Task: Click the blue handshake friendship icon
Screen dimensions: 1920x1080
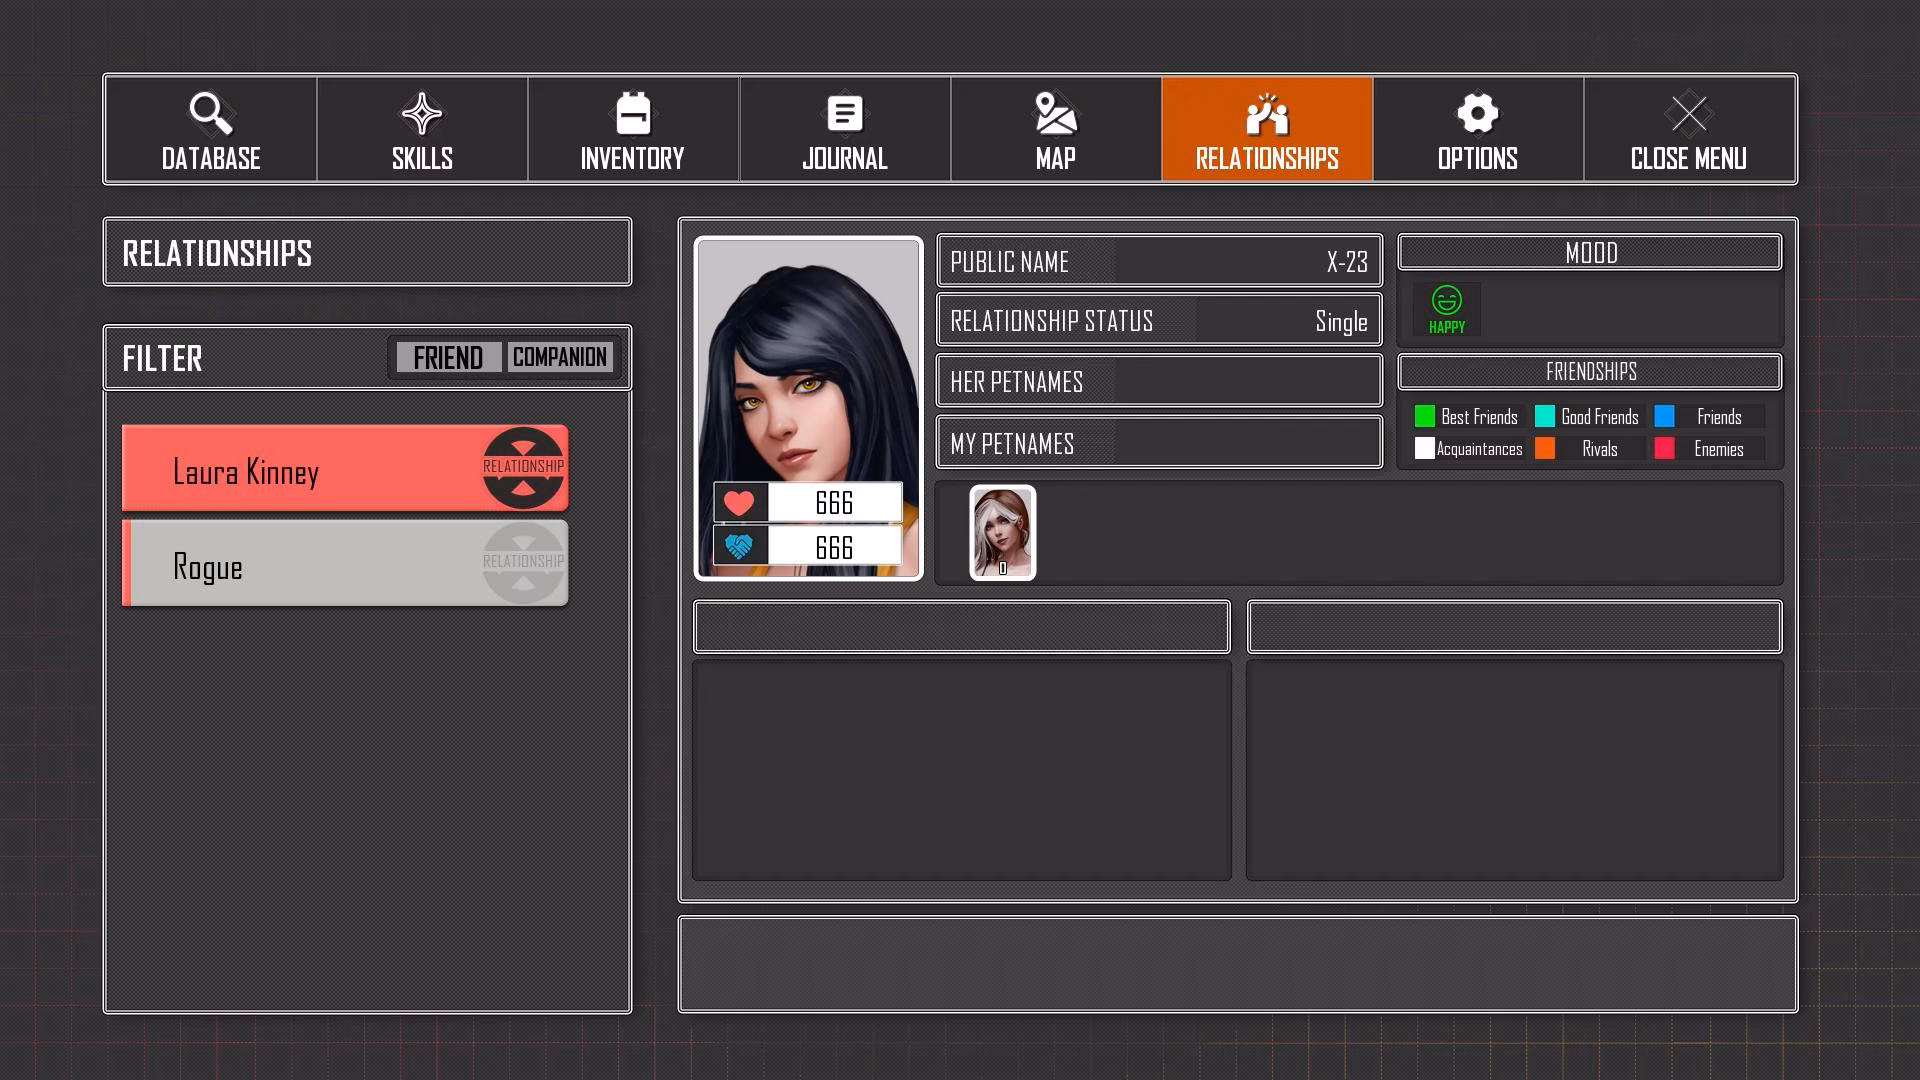Action: (740, 547)
